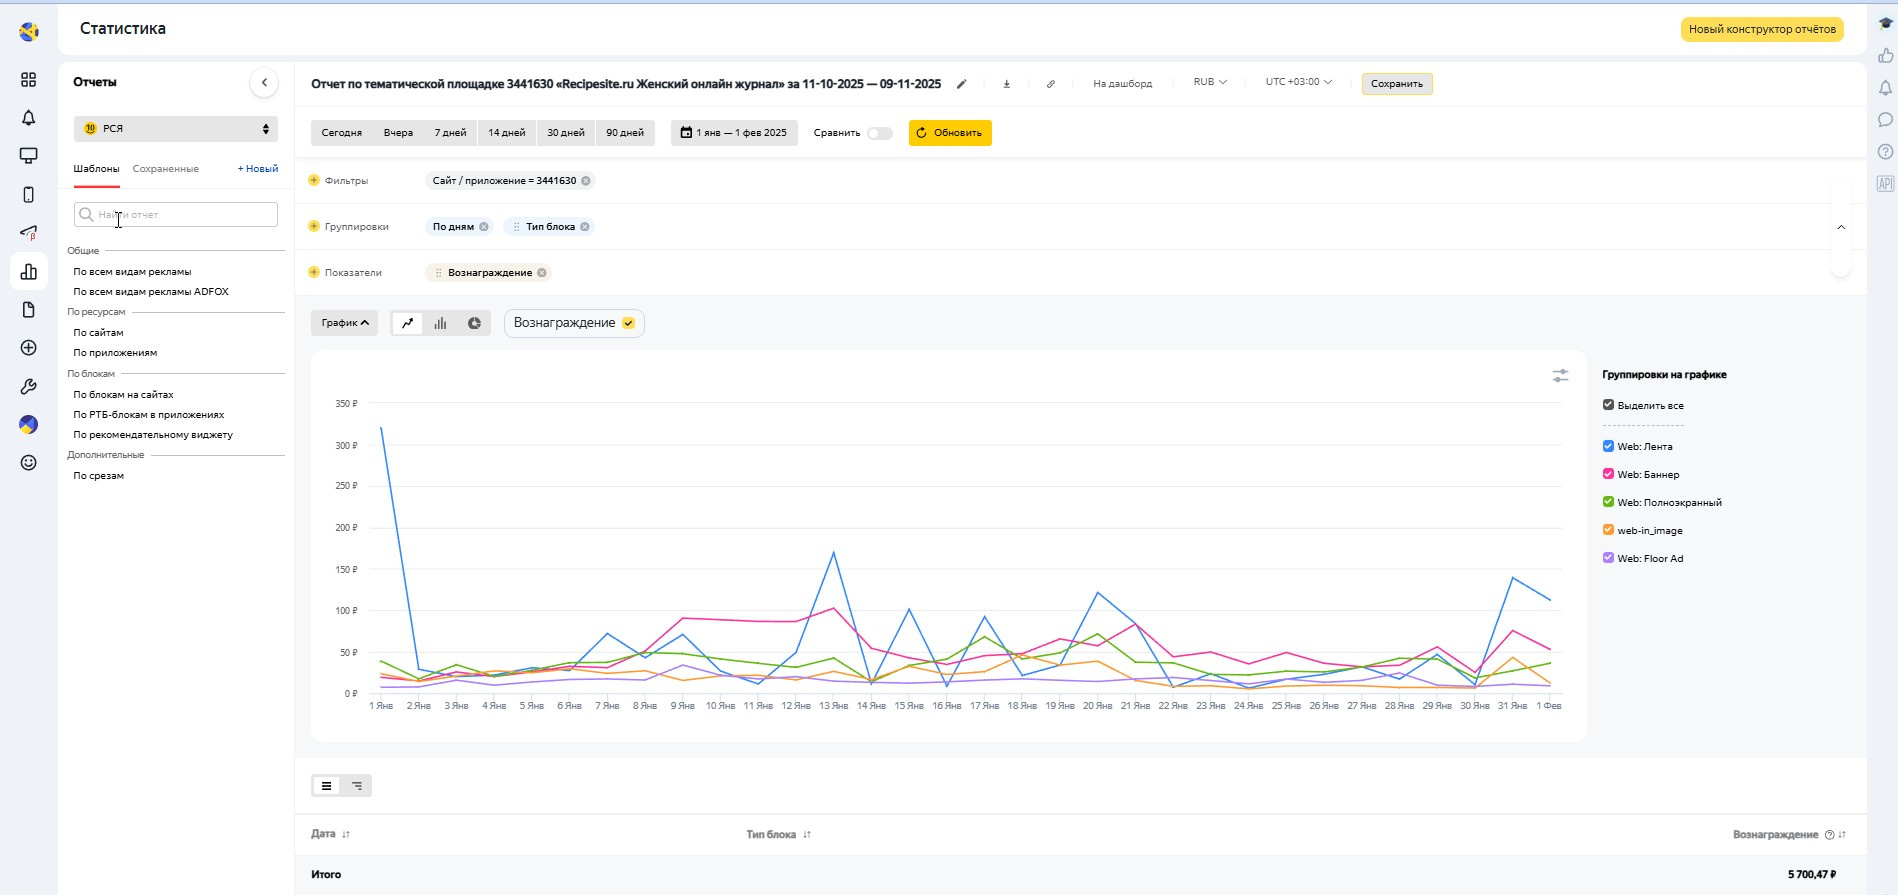
Task: Download the report using the download icon
Action: (1006, 84)
